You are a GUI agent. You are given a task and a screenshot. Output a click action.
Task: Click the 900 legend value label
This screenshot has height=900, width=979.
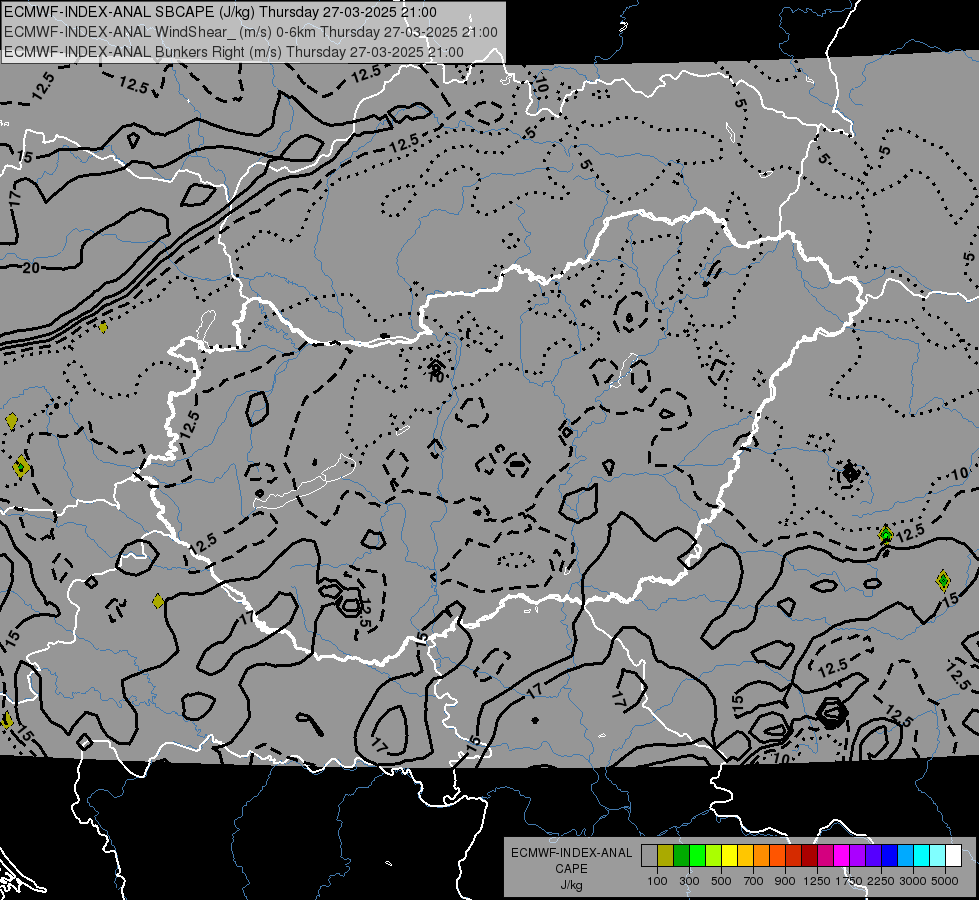[785, 881]
